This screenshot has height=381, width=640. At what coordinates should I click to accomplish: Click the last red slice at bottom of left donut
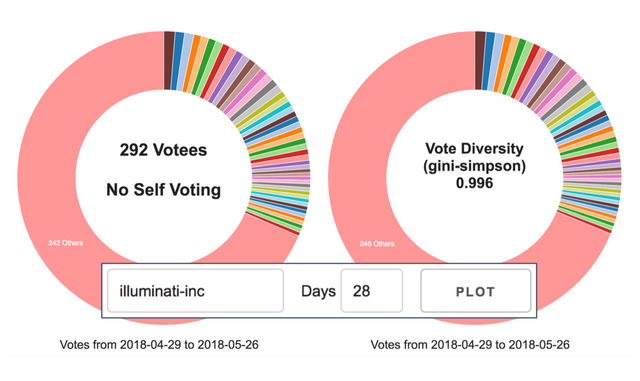coord(272,223)
